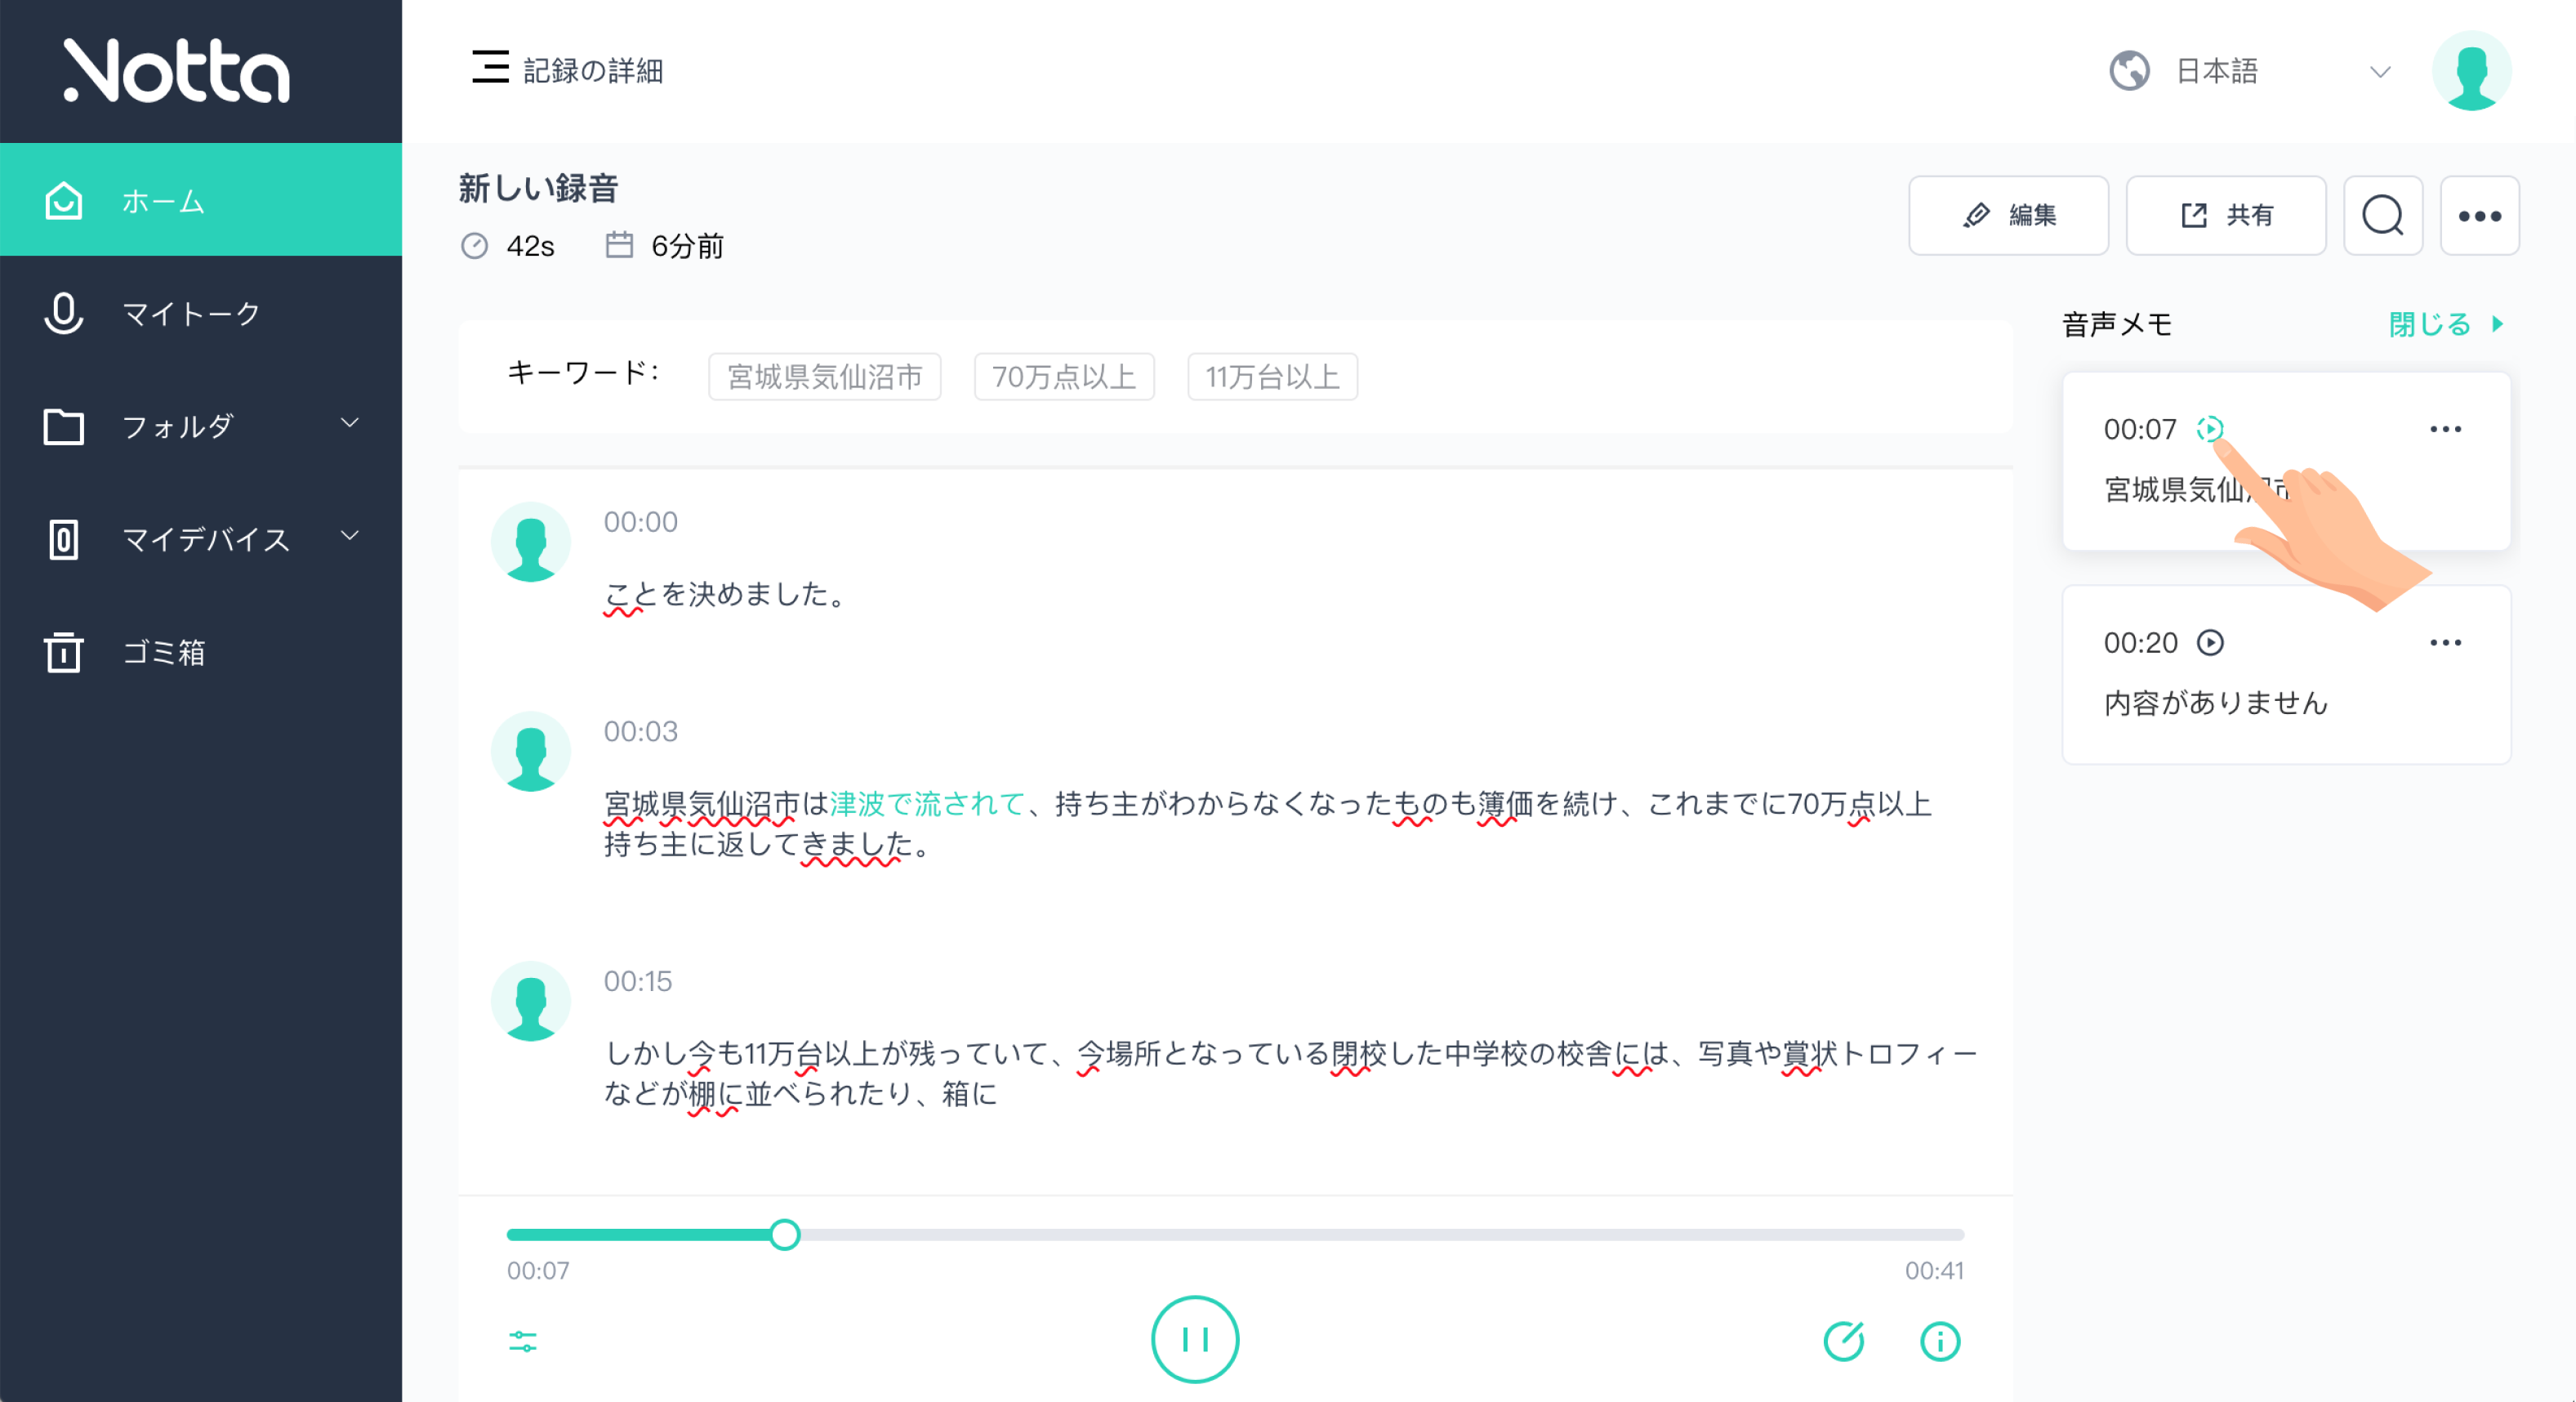Switch to the ホーム section
Viewport: 2576px width, 1402px height.
165,200
